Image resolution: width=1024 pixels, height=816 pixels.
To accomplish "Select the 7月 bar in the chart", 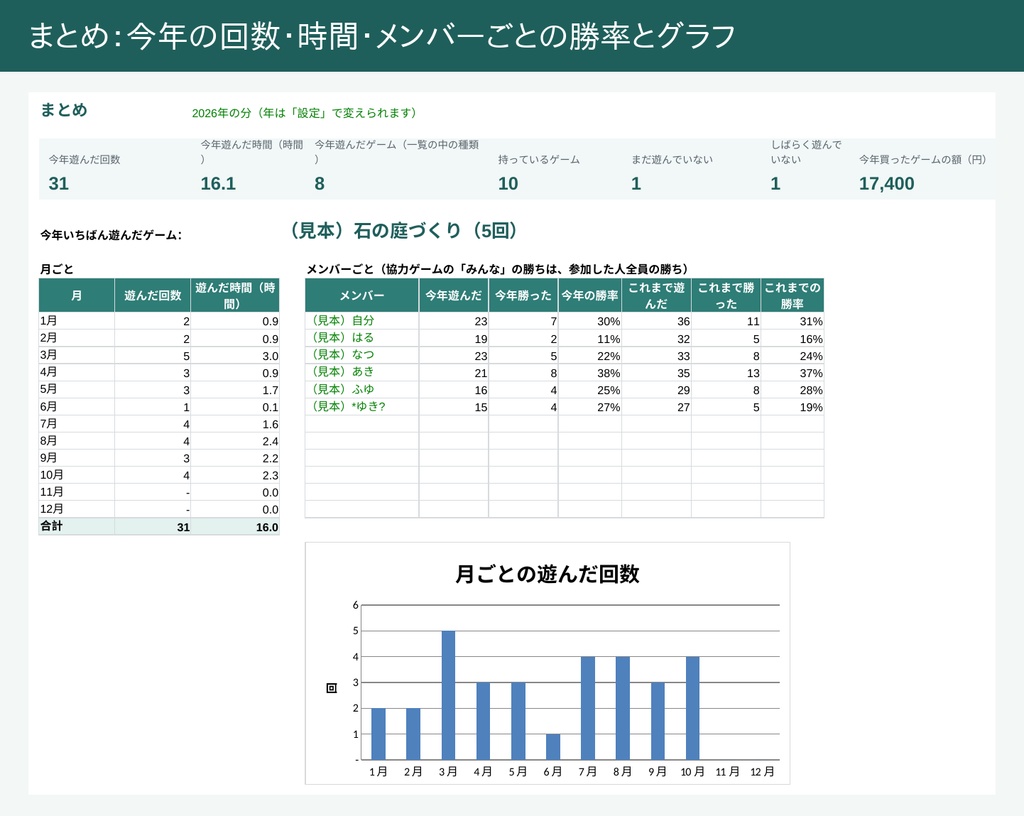I will [x=588, y=708].
